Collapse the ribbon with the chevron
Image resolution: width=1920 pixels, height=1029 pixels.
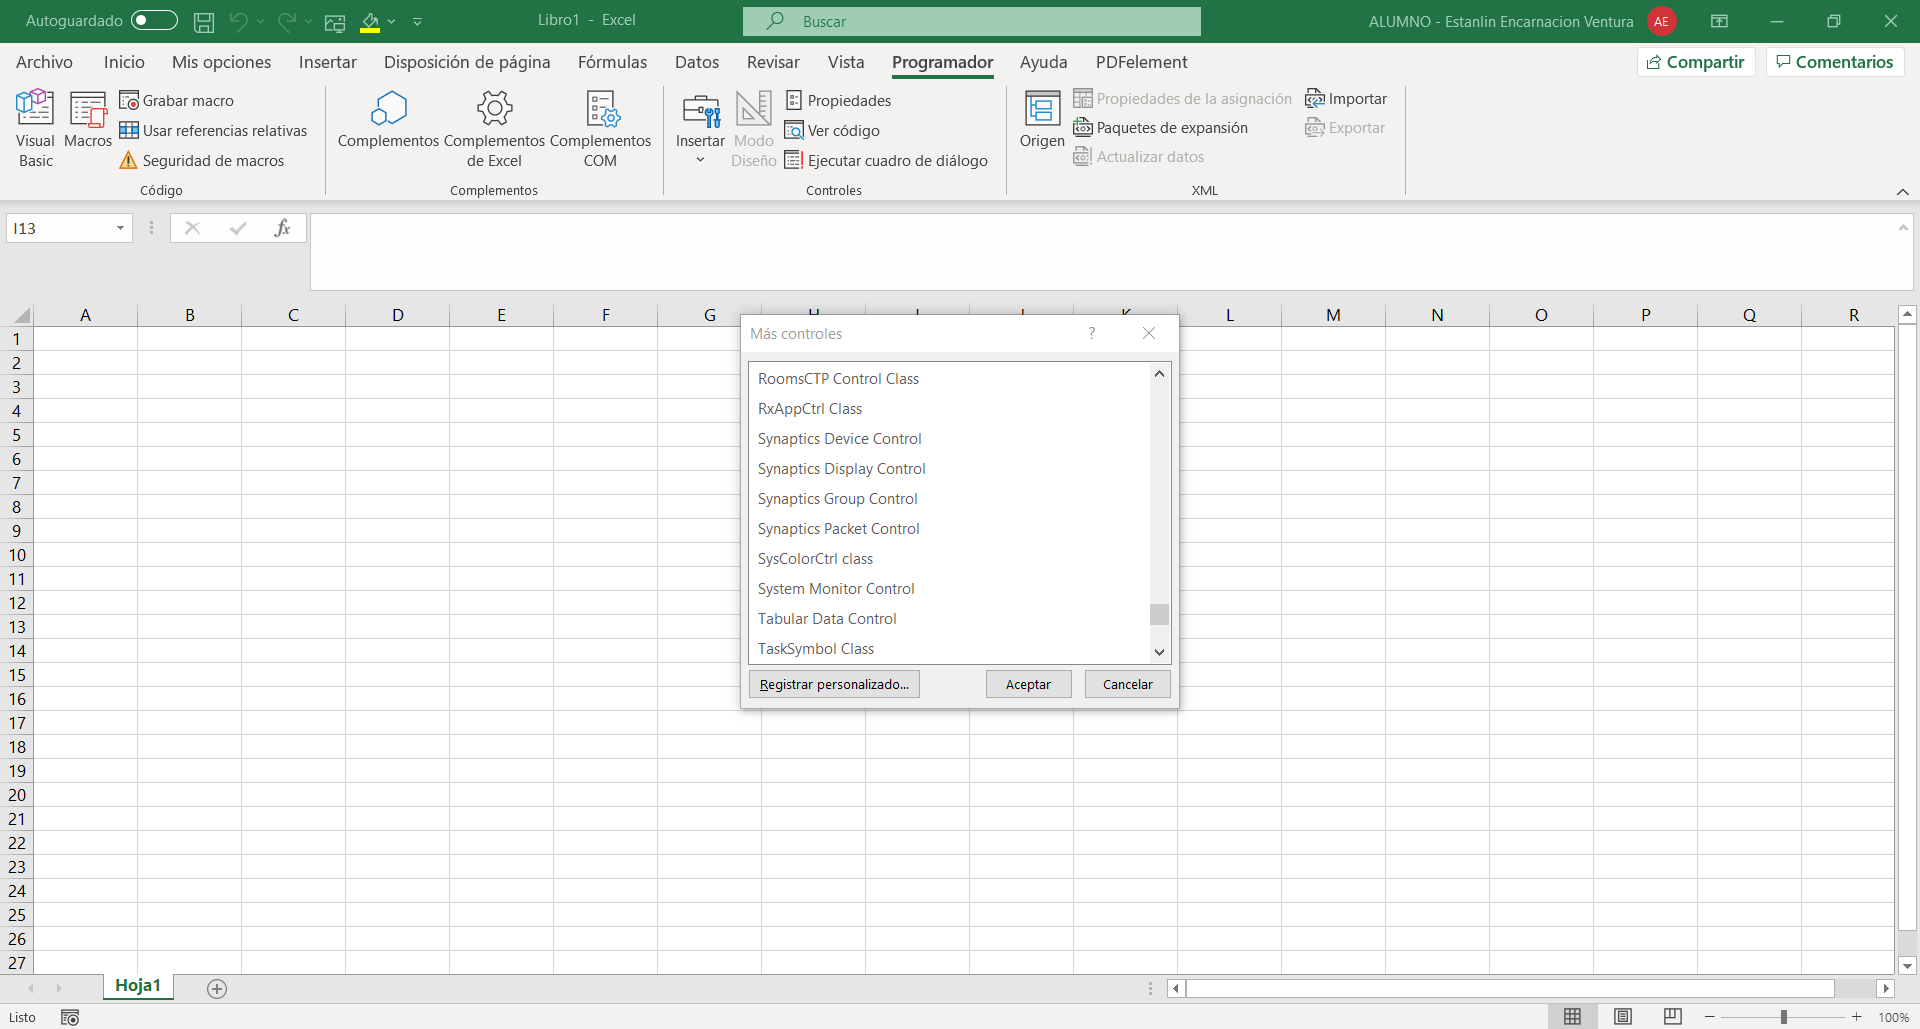pyautogui.click(x=1902, y=191)
